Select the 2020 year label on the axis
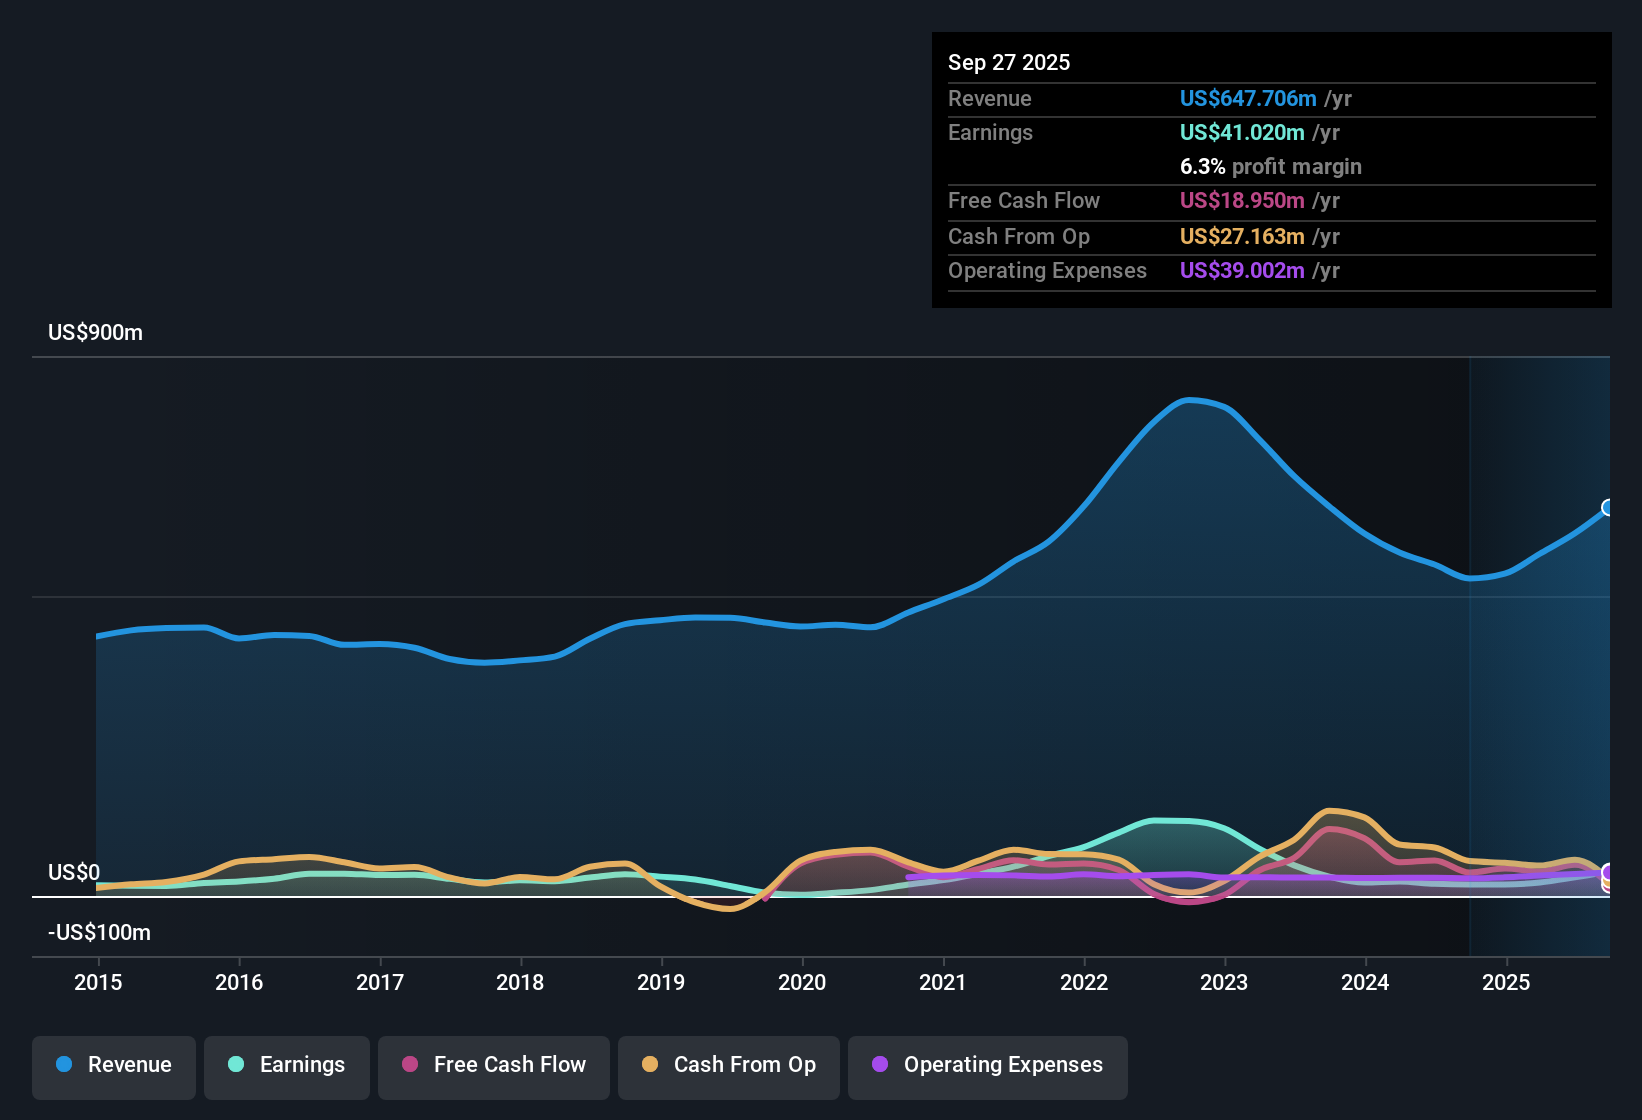This screenshot has width=1642, height=1120. point(803,983)
